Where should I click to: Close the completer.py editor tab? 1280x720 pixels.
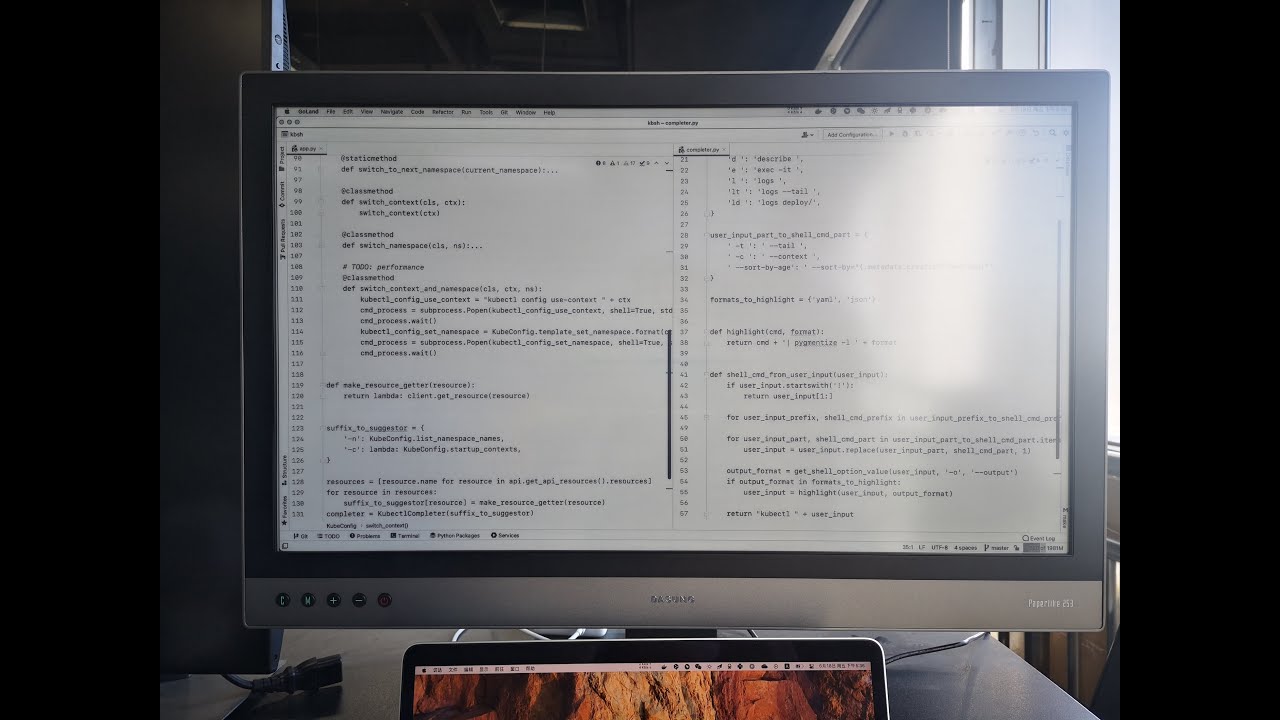(725, 150)
